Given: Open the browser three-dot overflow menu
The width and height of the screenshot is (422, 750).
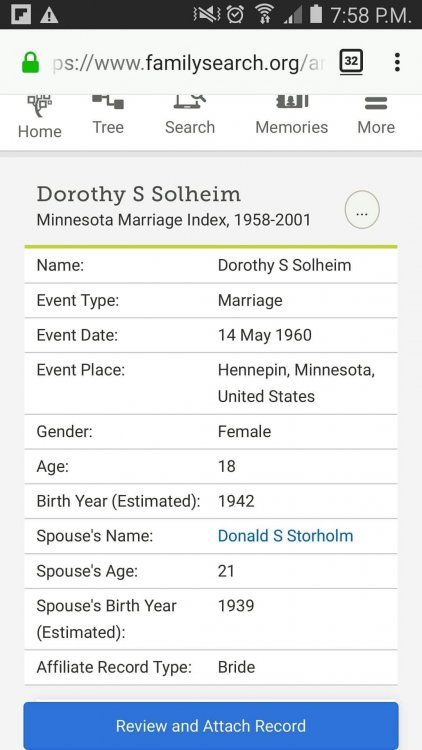Looking at the screenshot, I should coord(397,62).
